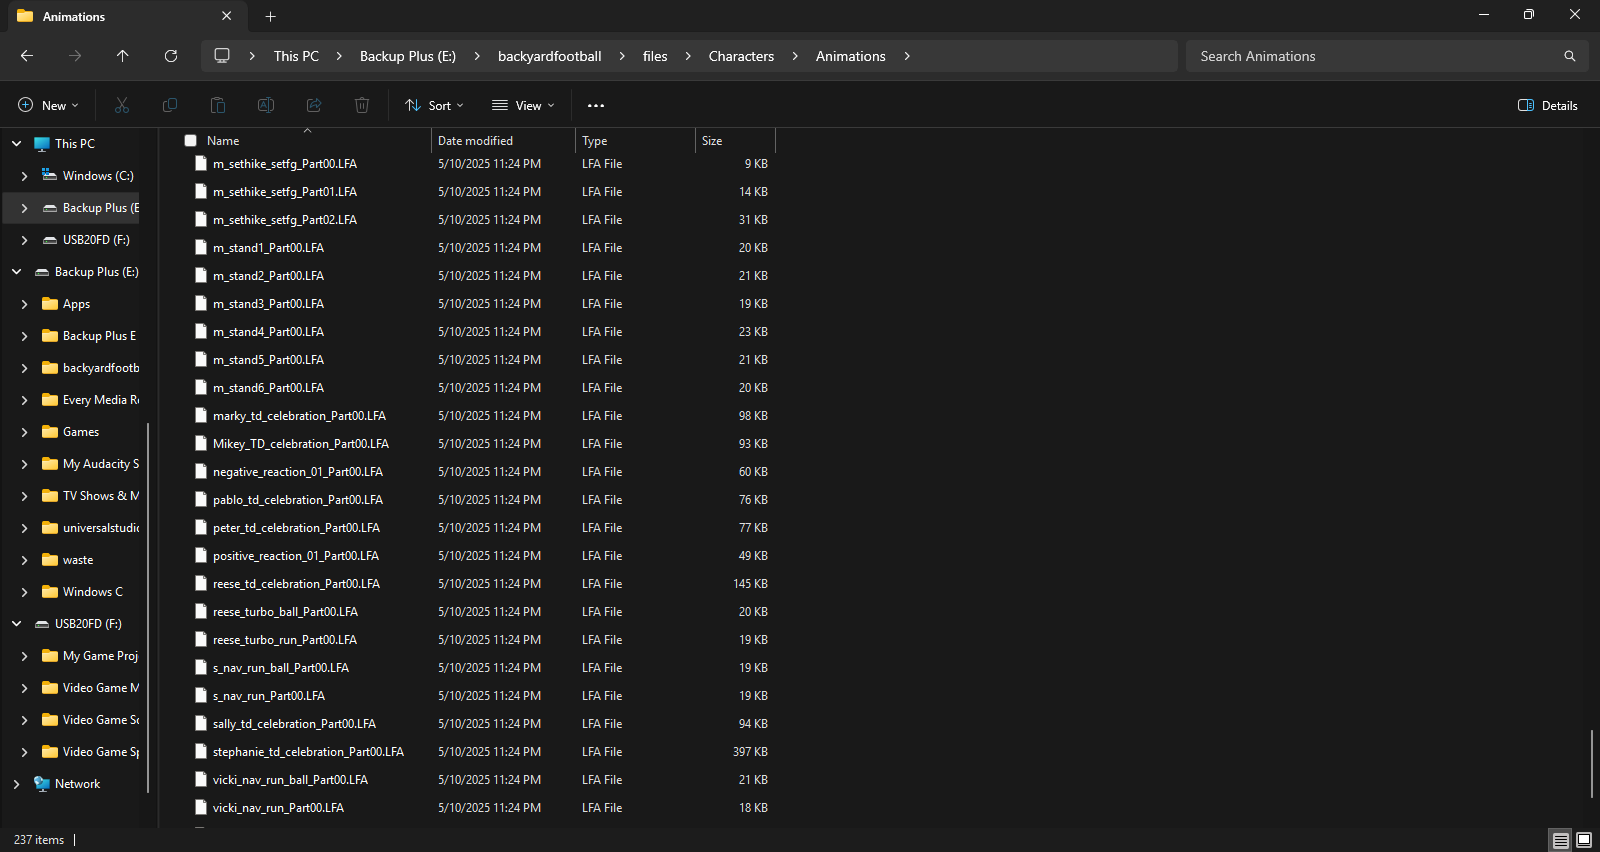Click file icon of m_stand1_Part00.LFA

[201, 247]
